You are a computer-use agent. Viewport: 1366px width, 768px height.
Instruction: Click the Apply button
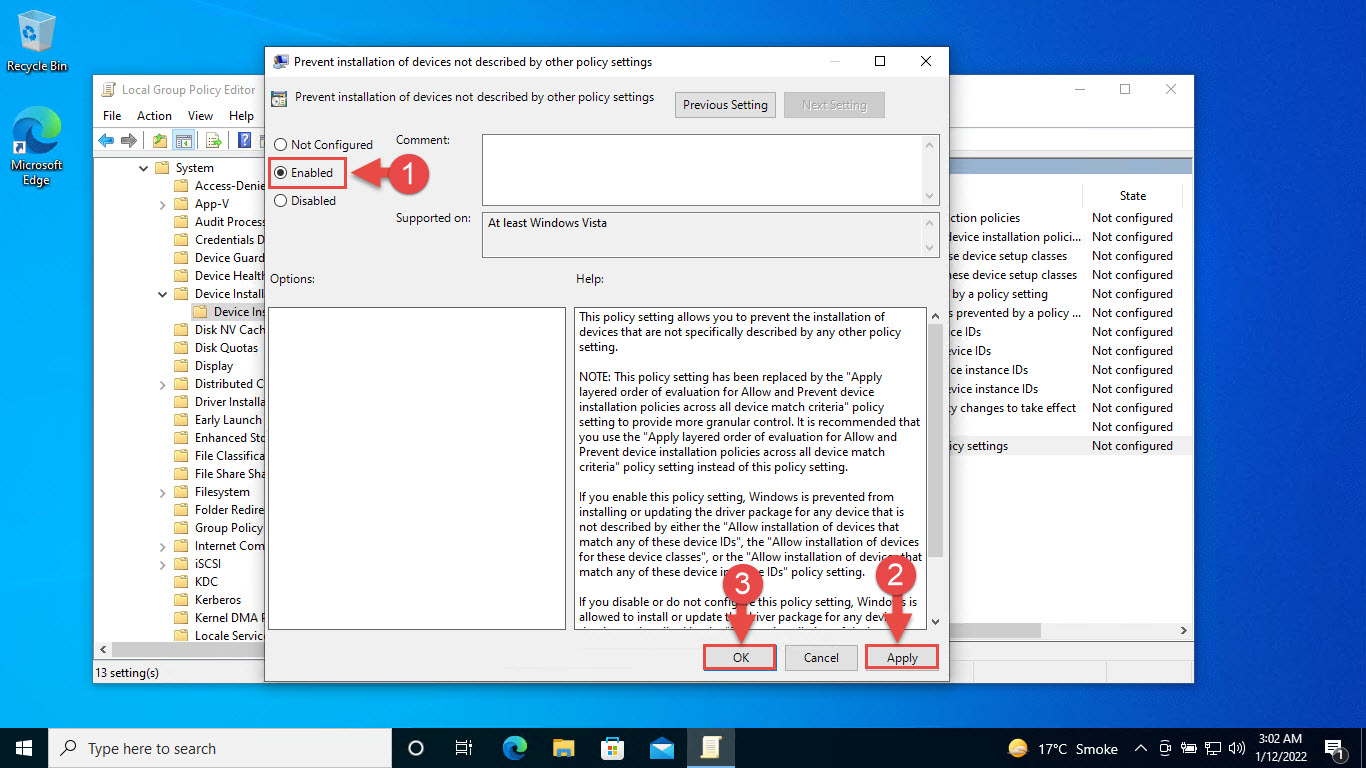[x=901, y=657]
